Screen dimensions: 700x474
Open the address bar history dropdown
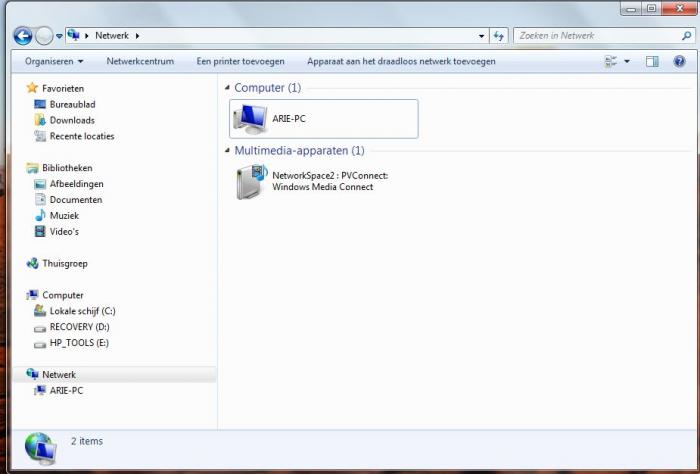(x=481, y=36)
